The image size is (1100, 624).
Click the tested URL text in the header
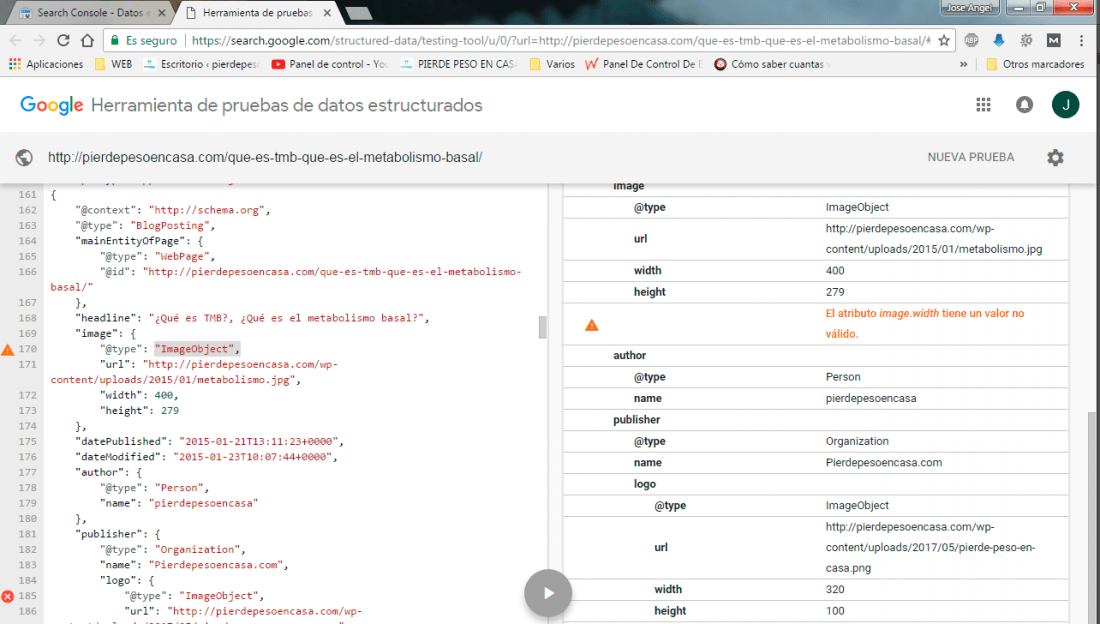click(x=264, y=157)
